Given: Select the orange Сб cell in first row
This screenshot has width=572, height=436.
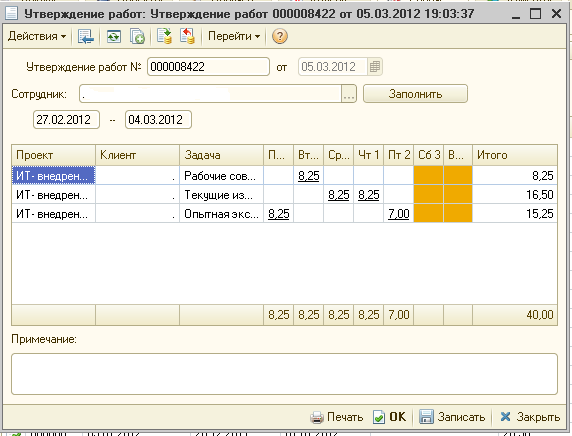Looking at the screenshot, I should coord(428,175).
